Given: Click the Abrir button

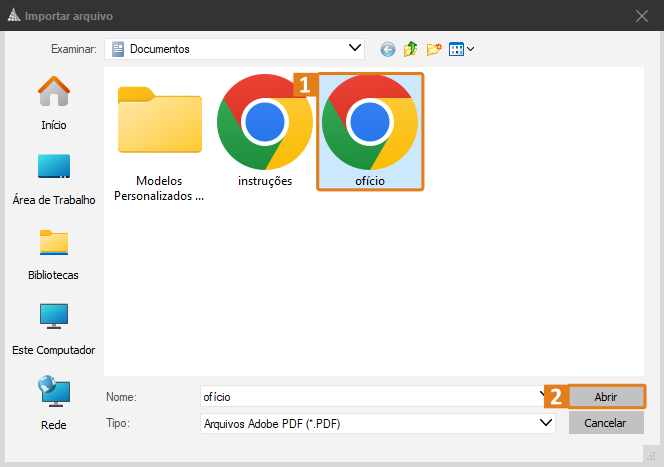Looking at the screenshot, I should 606,397.
